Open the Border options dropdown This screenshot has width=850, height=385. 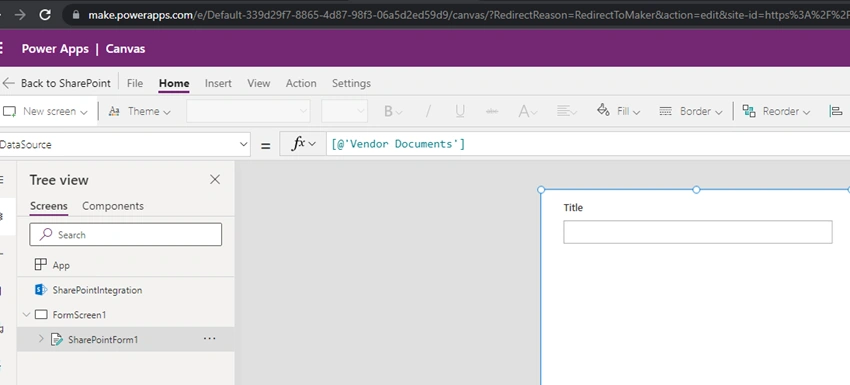[691, 111]
